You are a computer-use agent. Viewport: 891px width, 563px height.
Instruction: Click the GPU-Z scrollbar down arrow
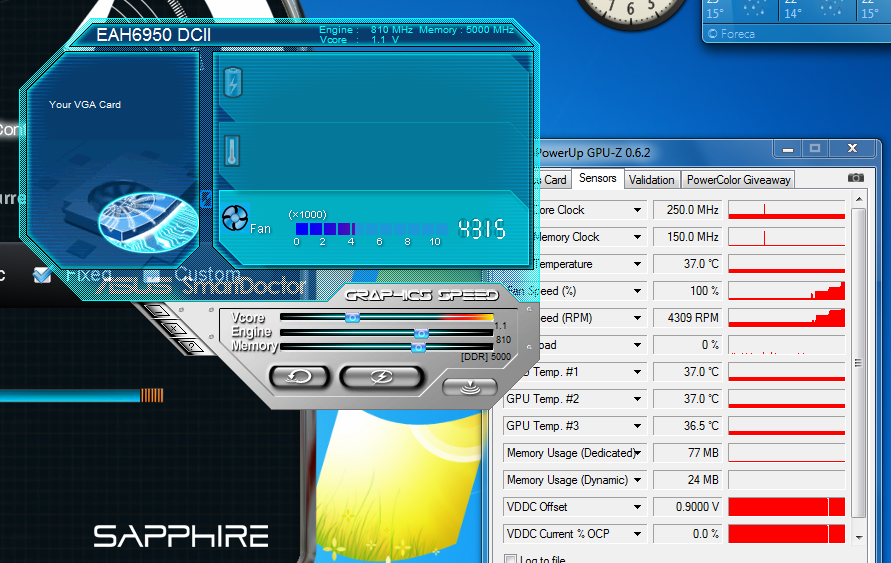click(859, 537)
